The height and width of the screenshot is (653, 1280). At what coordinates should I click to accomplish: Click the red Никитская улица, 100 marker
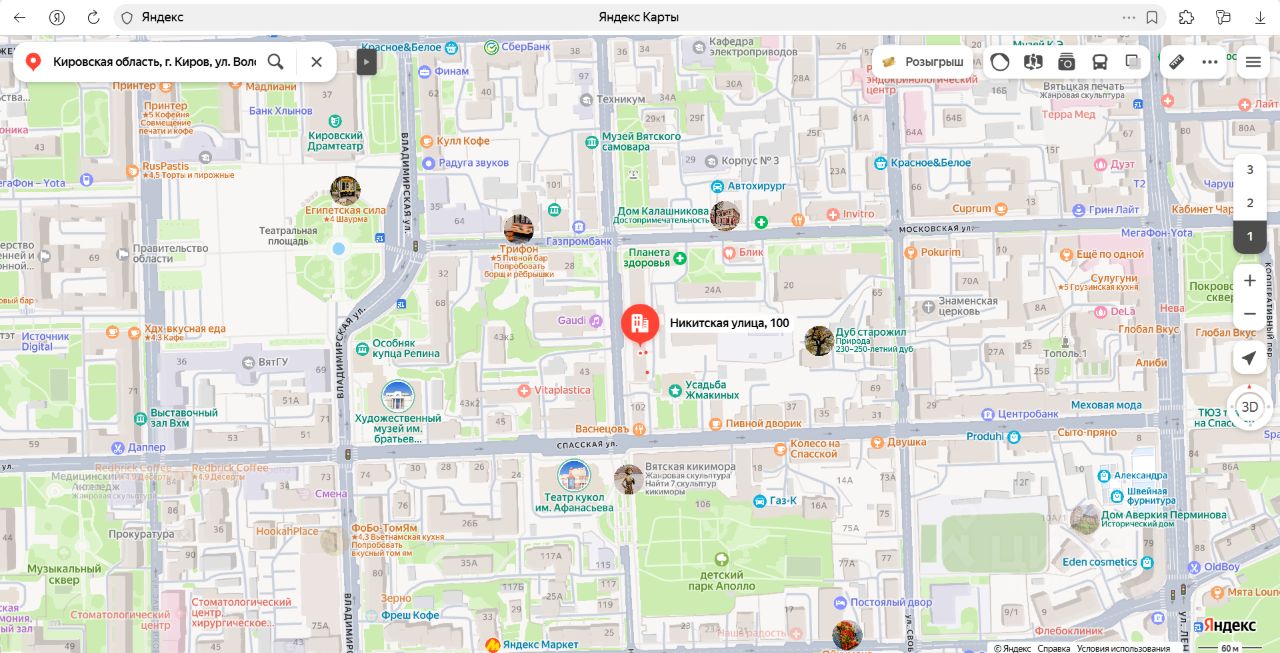pos(639,325)
